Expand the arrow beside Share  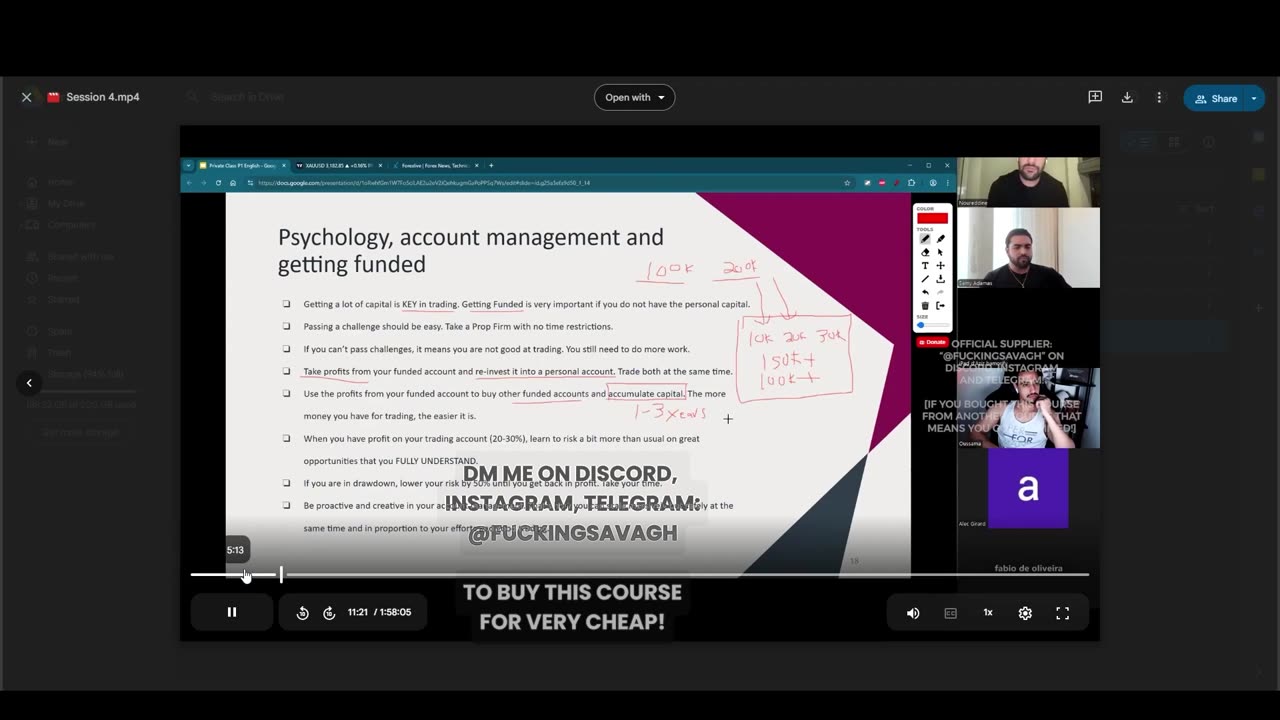point(1254,98)
